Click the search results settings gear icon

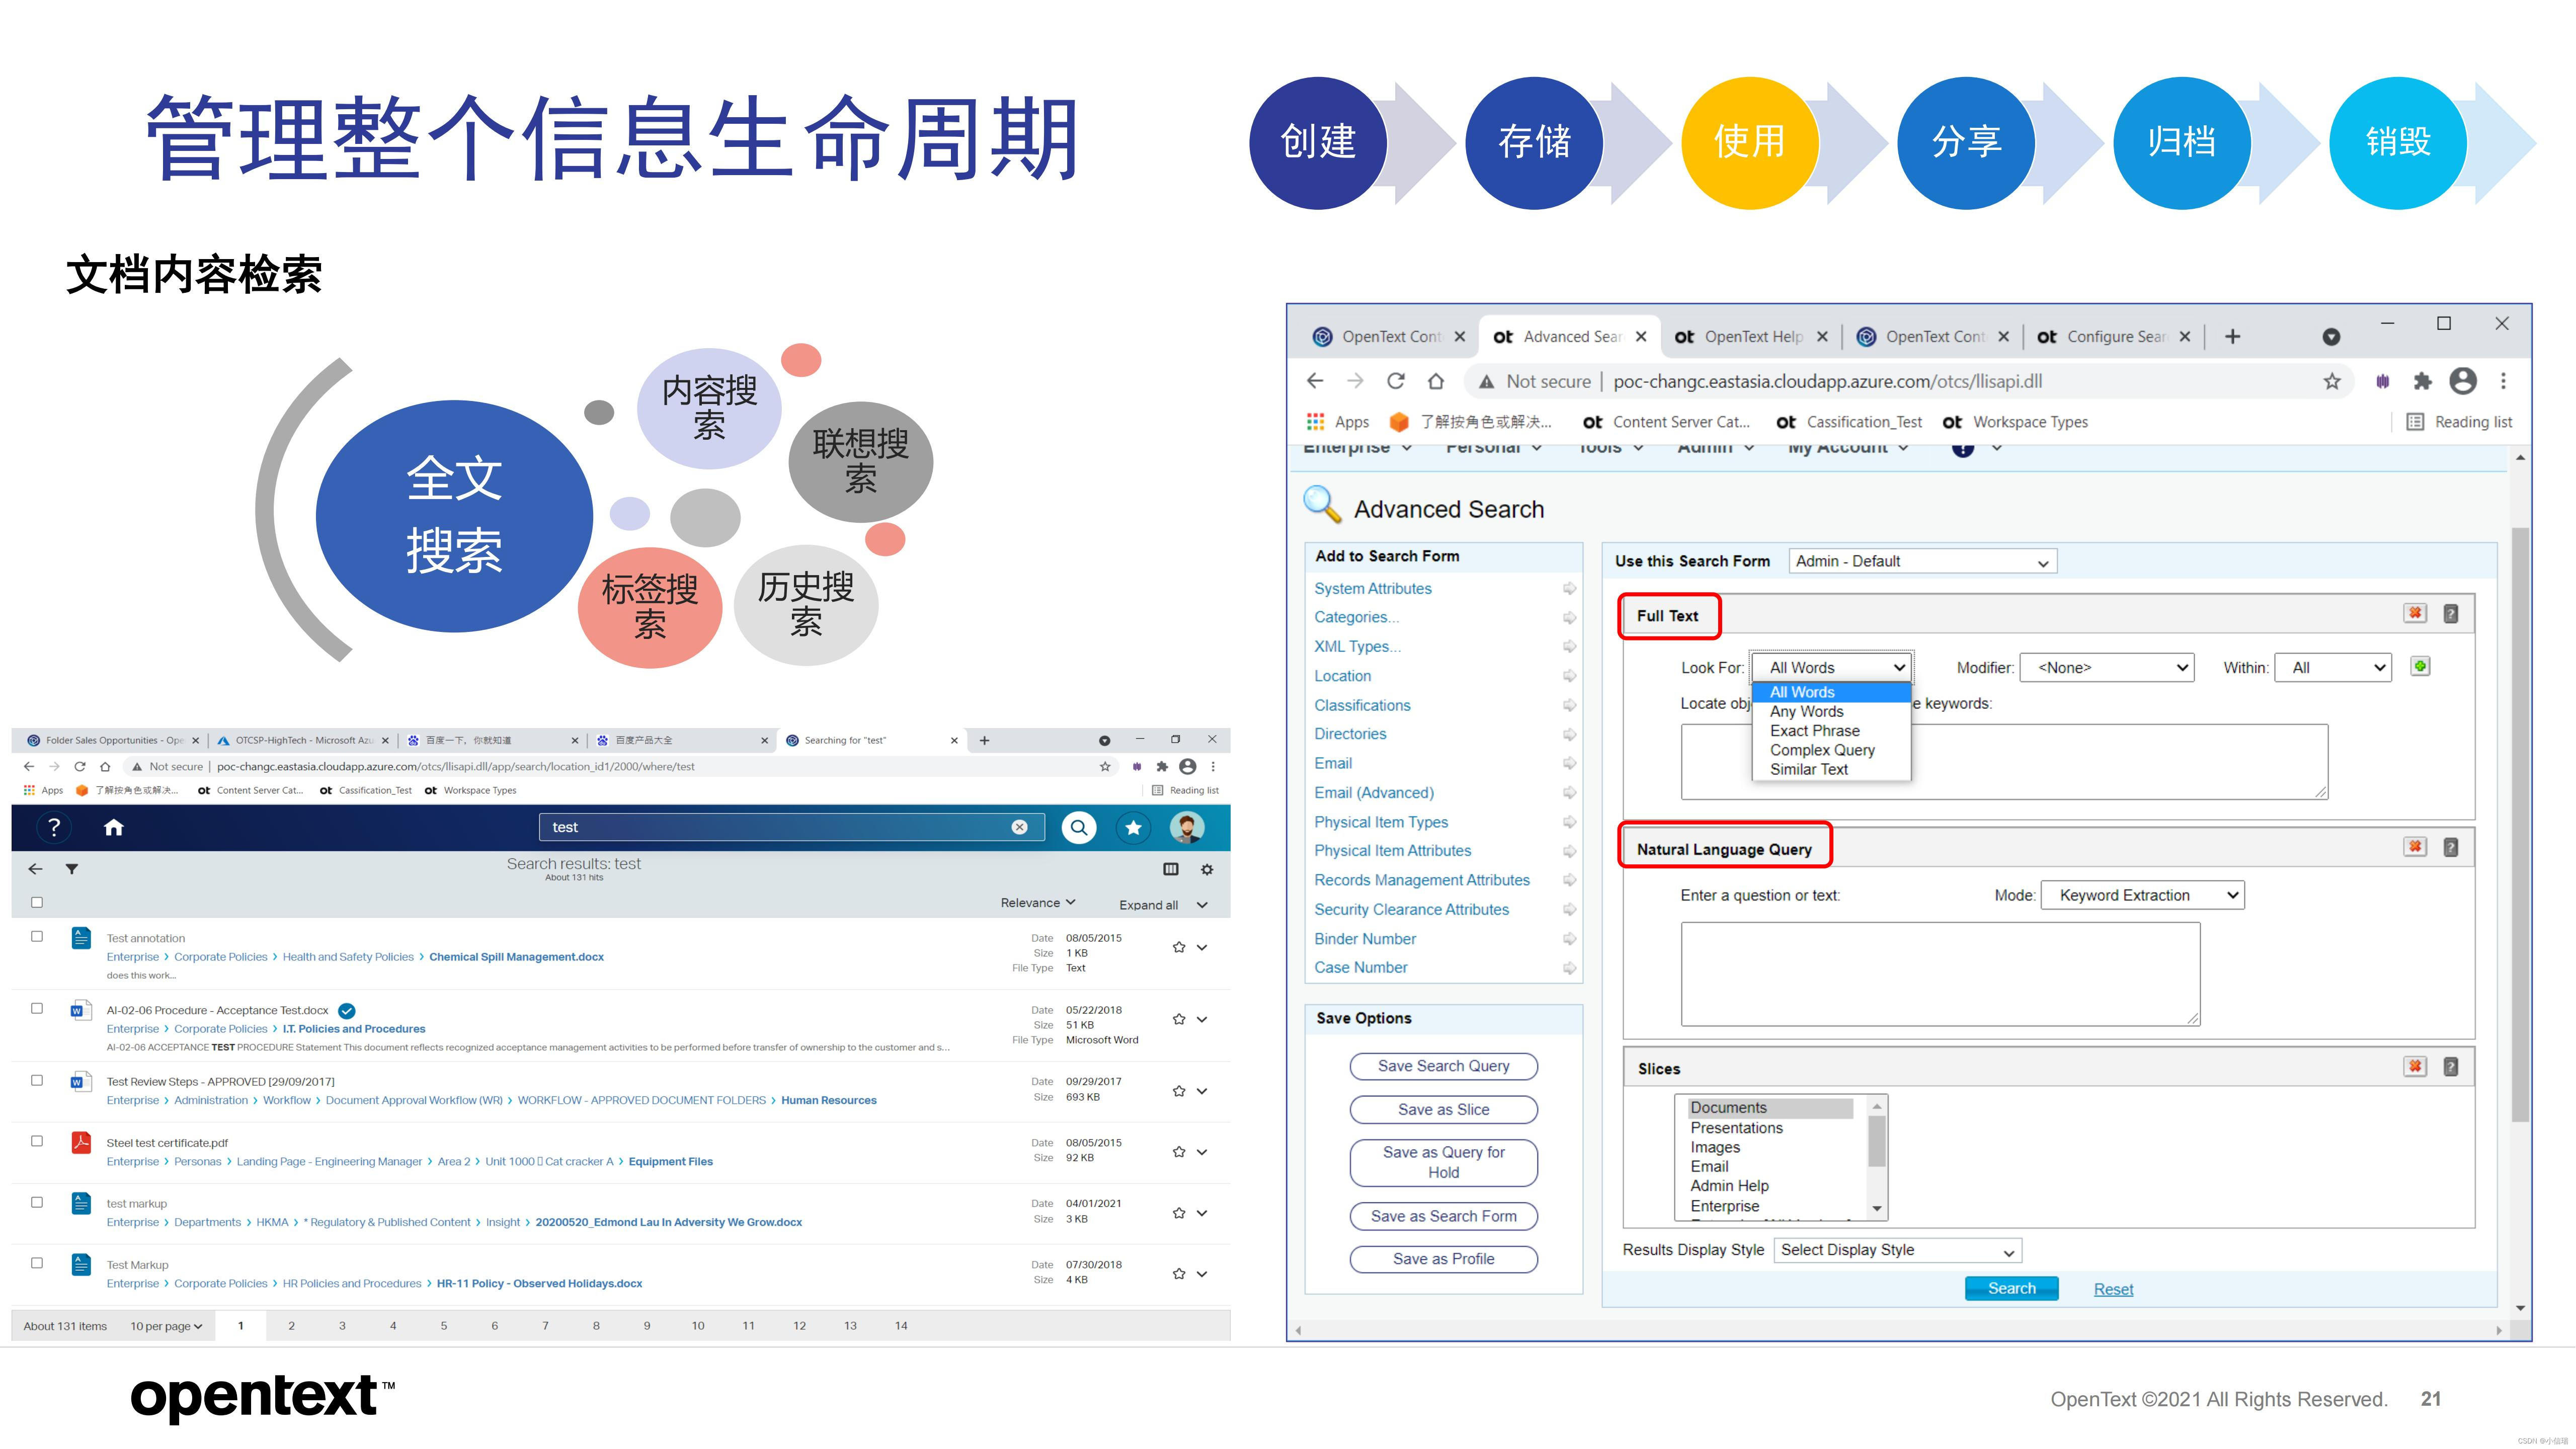click(x=1207, y=869)
